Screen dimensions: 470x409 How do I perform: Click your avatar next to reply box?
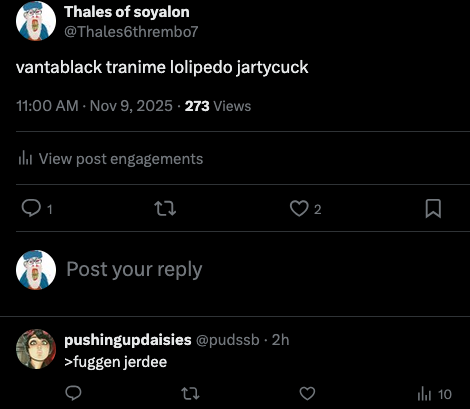click(36, 270)
